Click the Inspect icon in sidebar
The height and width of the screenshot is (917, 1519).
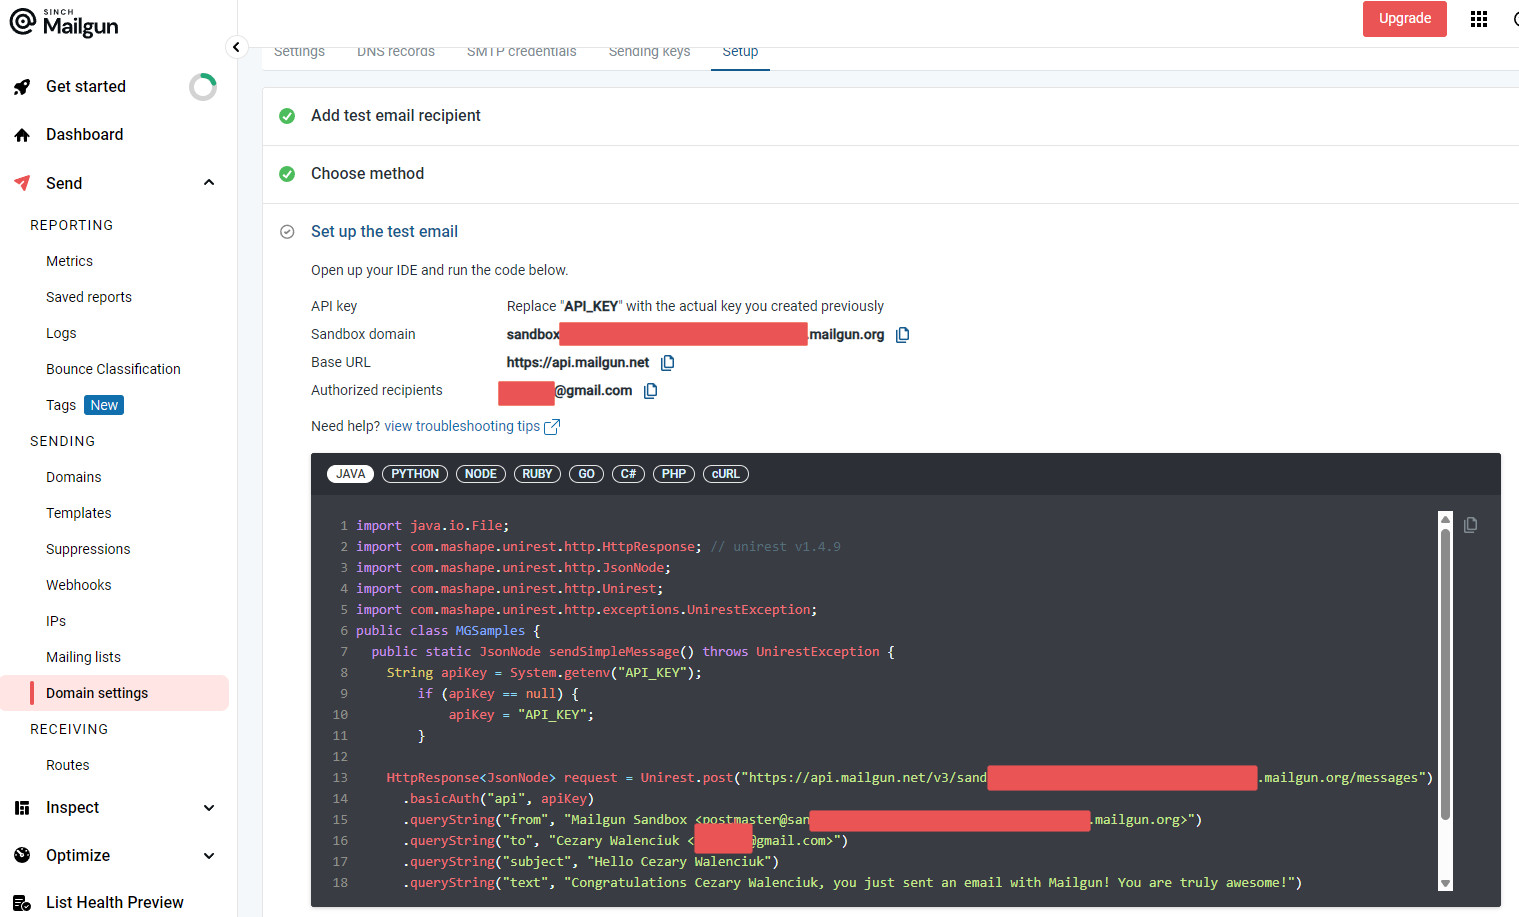(22, 808)
